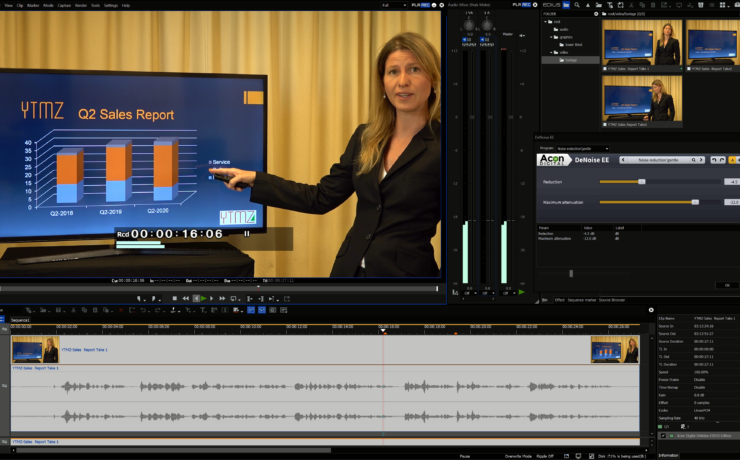740x460 pixels.
Task: Click the Add clip open-folder icon in bin
Action: click(598, 5)
